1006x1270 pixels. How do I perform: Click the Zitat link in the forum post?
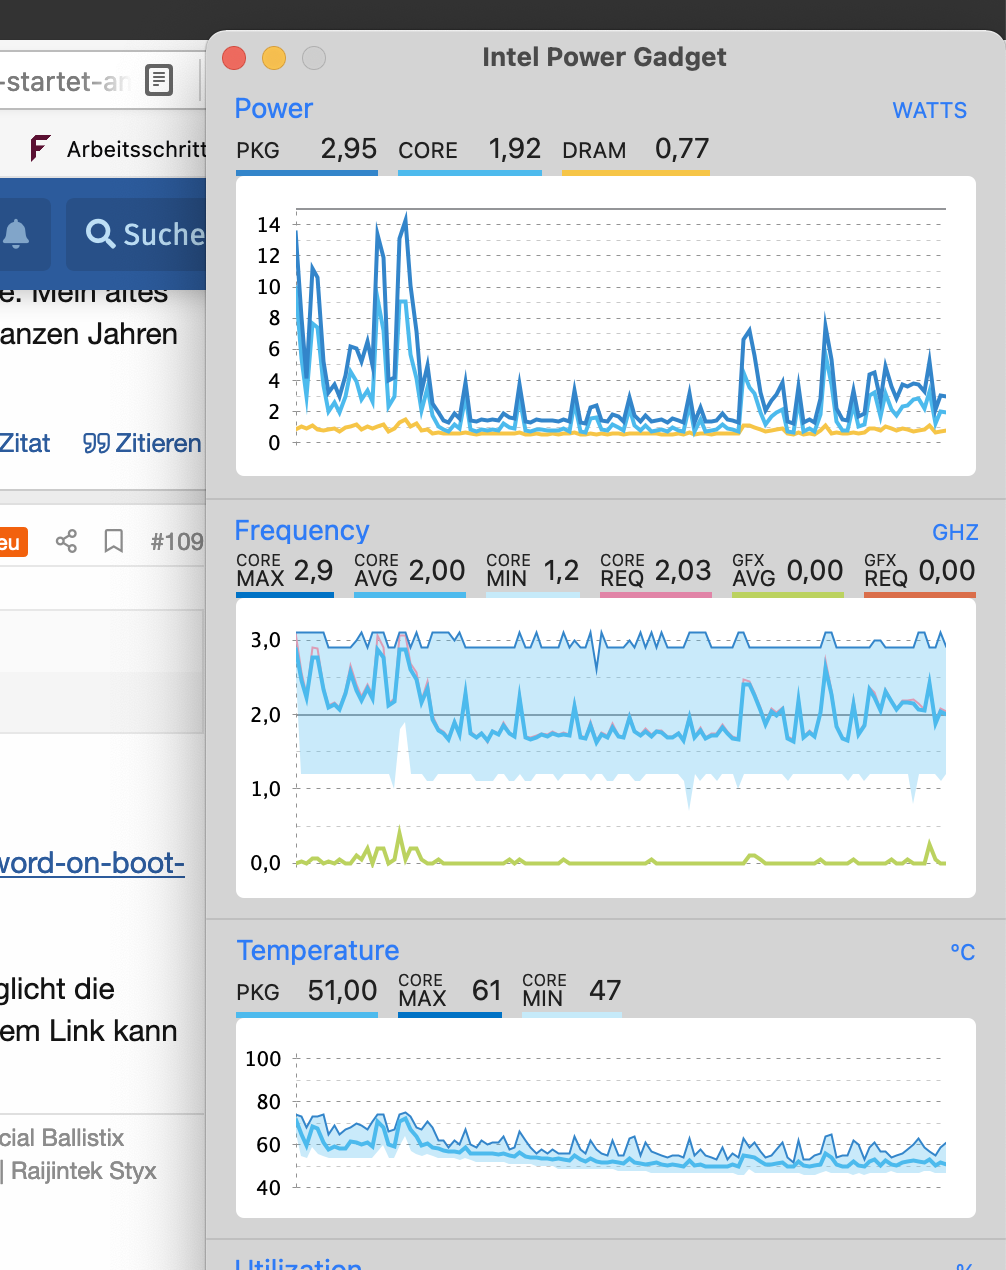tap(25, 443)
